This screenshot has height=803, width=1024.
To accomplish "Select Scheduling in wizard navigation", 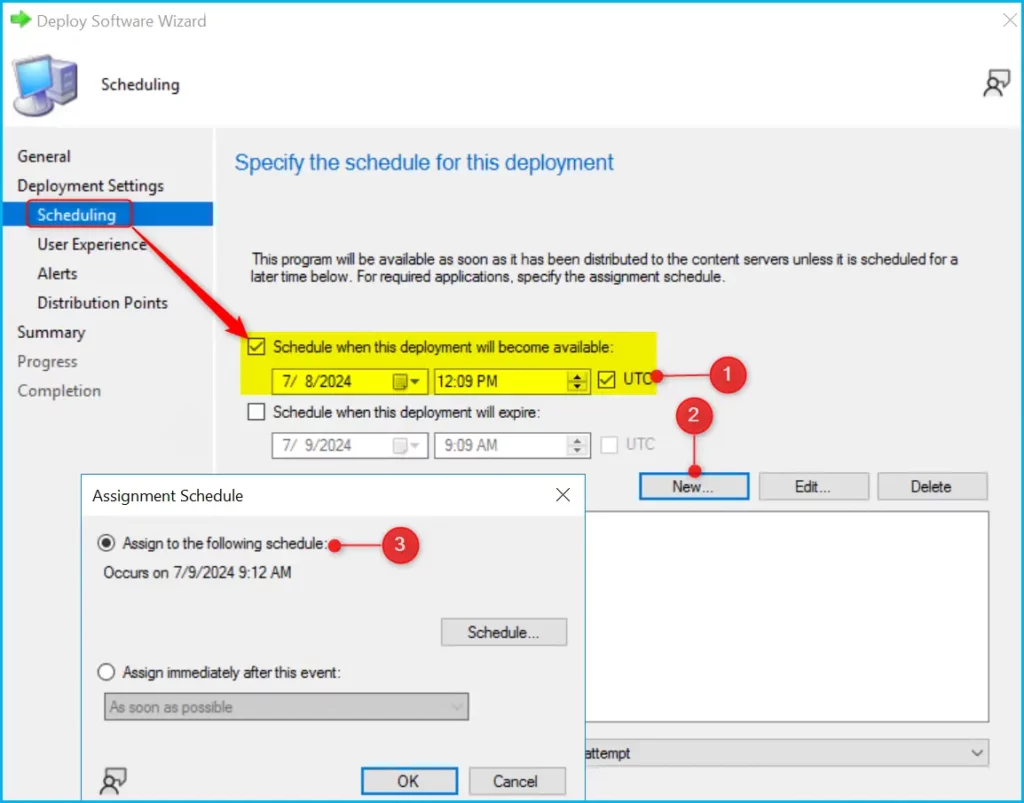I will pos(76,215).
